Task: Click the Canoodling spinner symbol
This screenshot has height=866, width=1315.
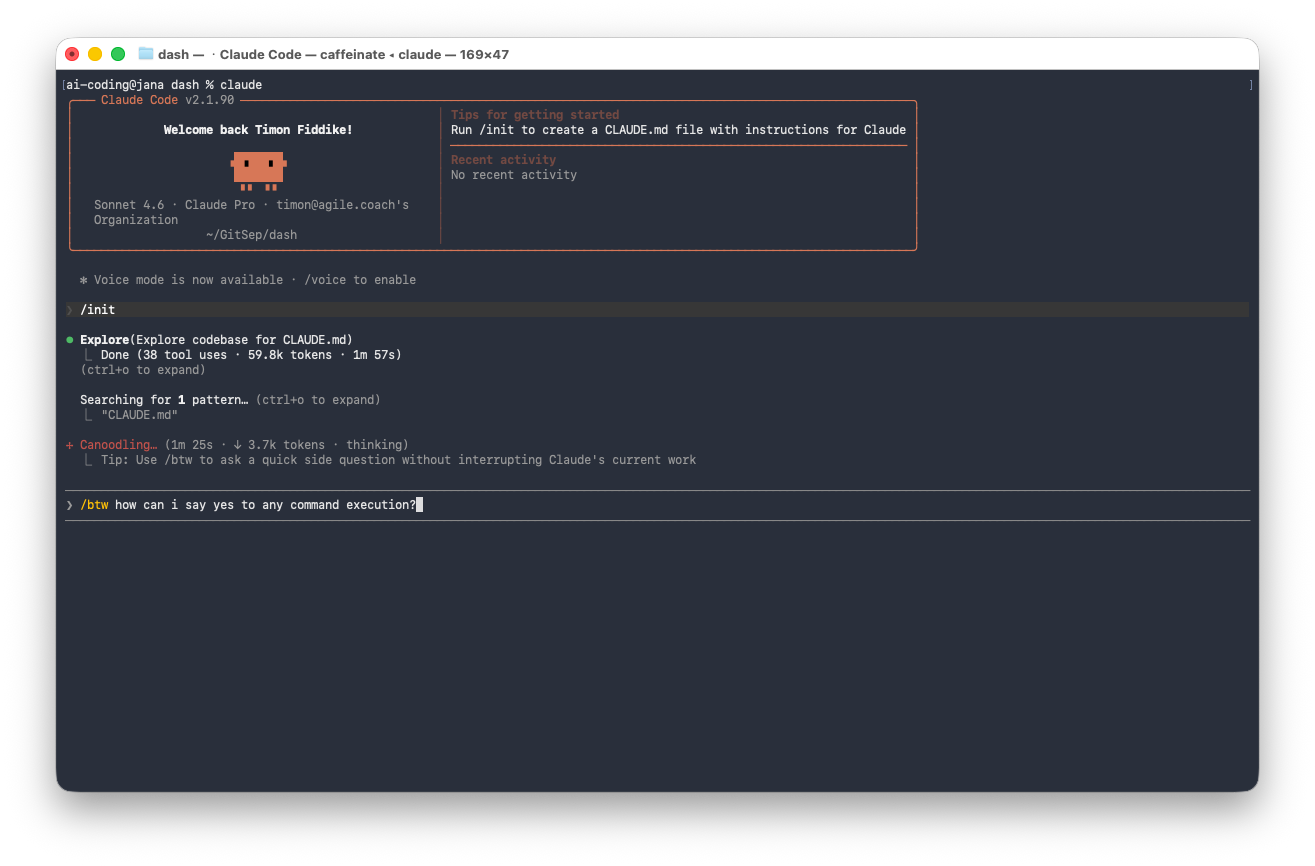Action: tap(70, 445)
